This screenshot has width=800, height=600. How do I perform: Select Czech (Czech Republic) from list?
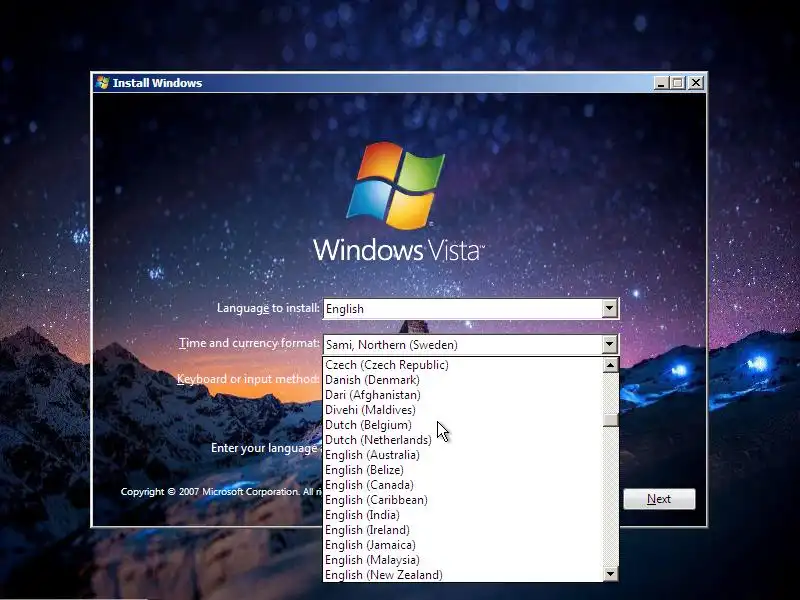(463, 365)
